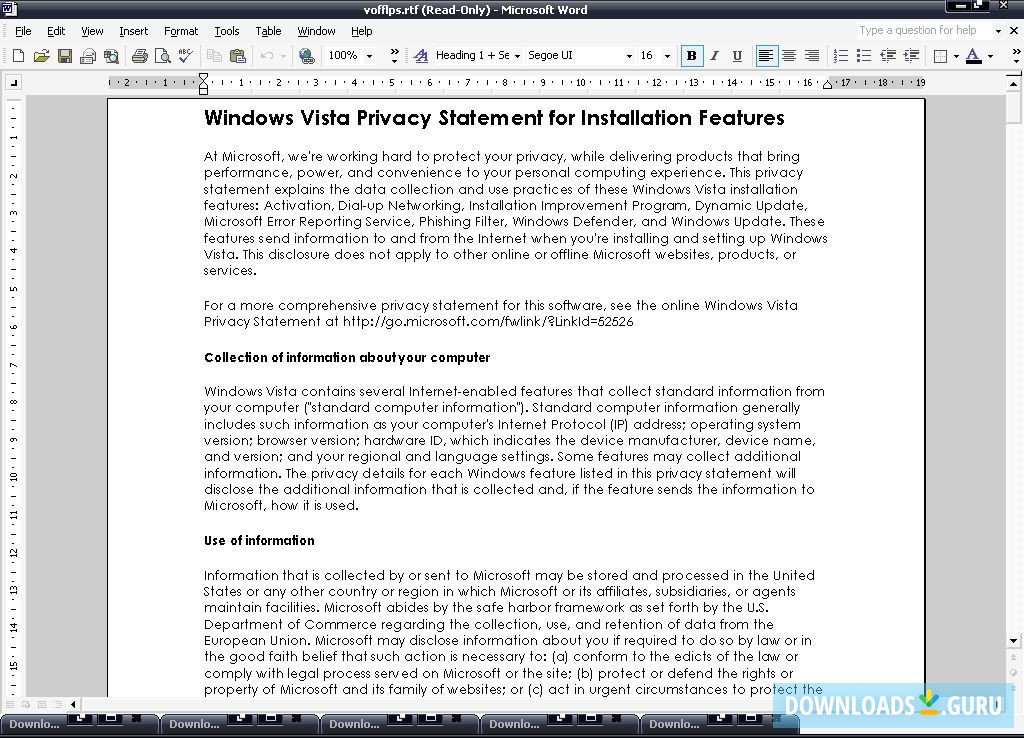Click the Type a question for help field
The image size is (1024, 738).
tap(920, 30)
